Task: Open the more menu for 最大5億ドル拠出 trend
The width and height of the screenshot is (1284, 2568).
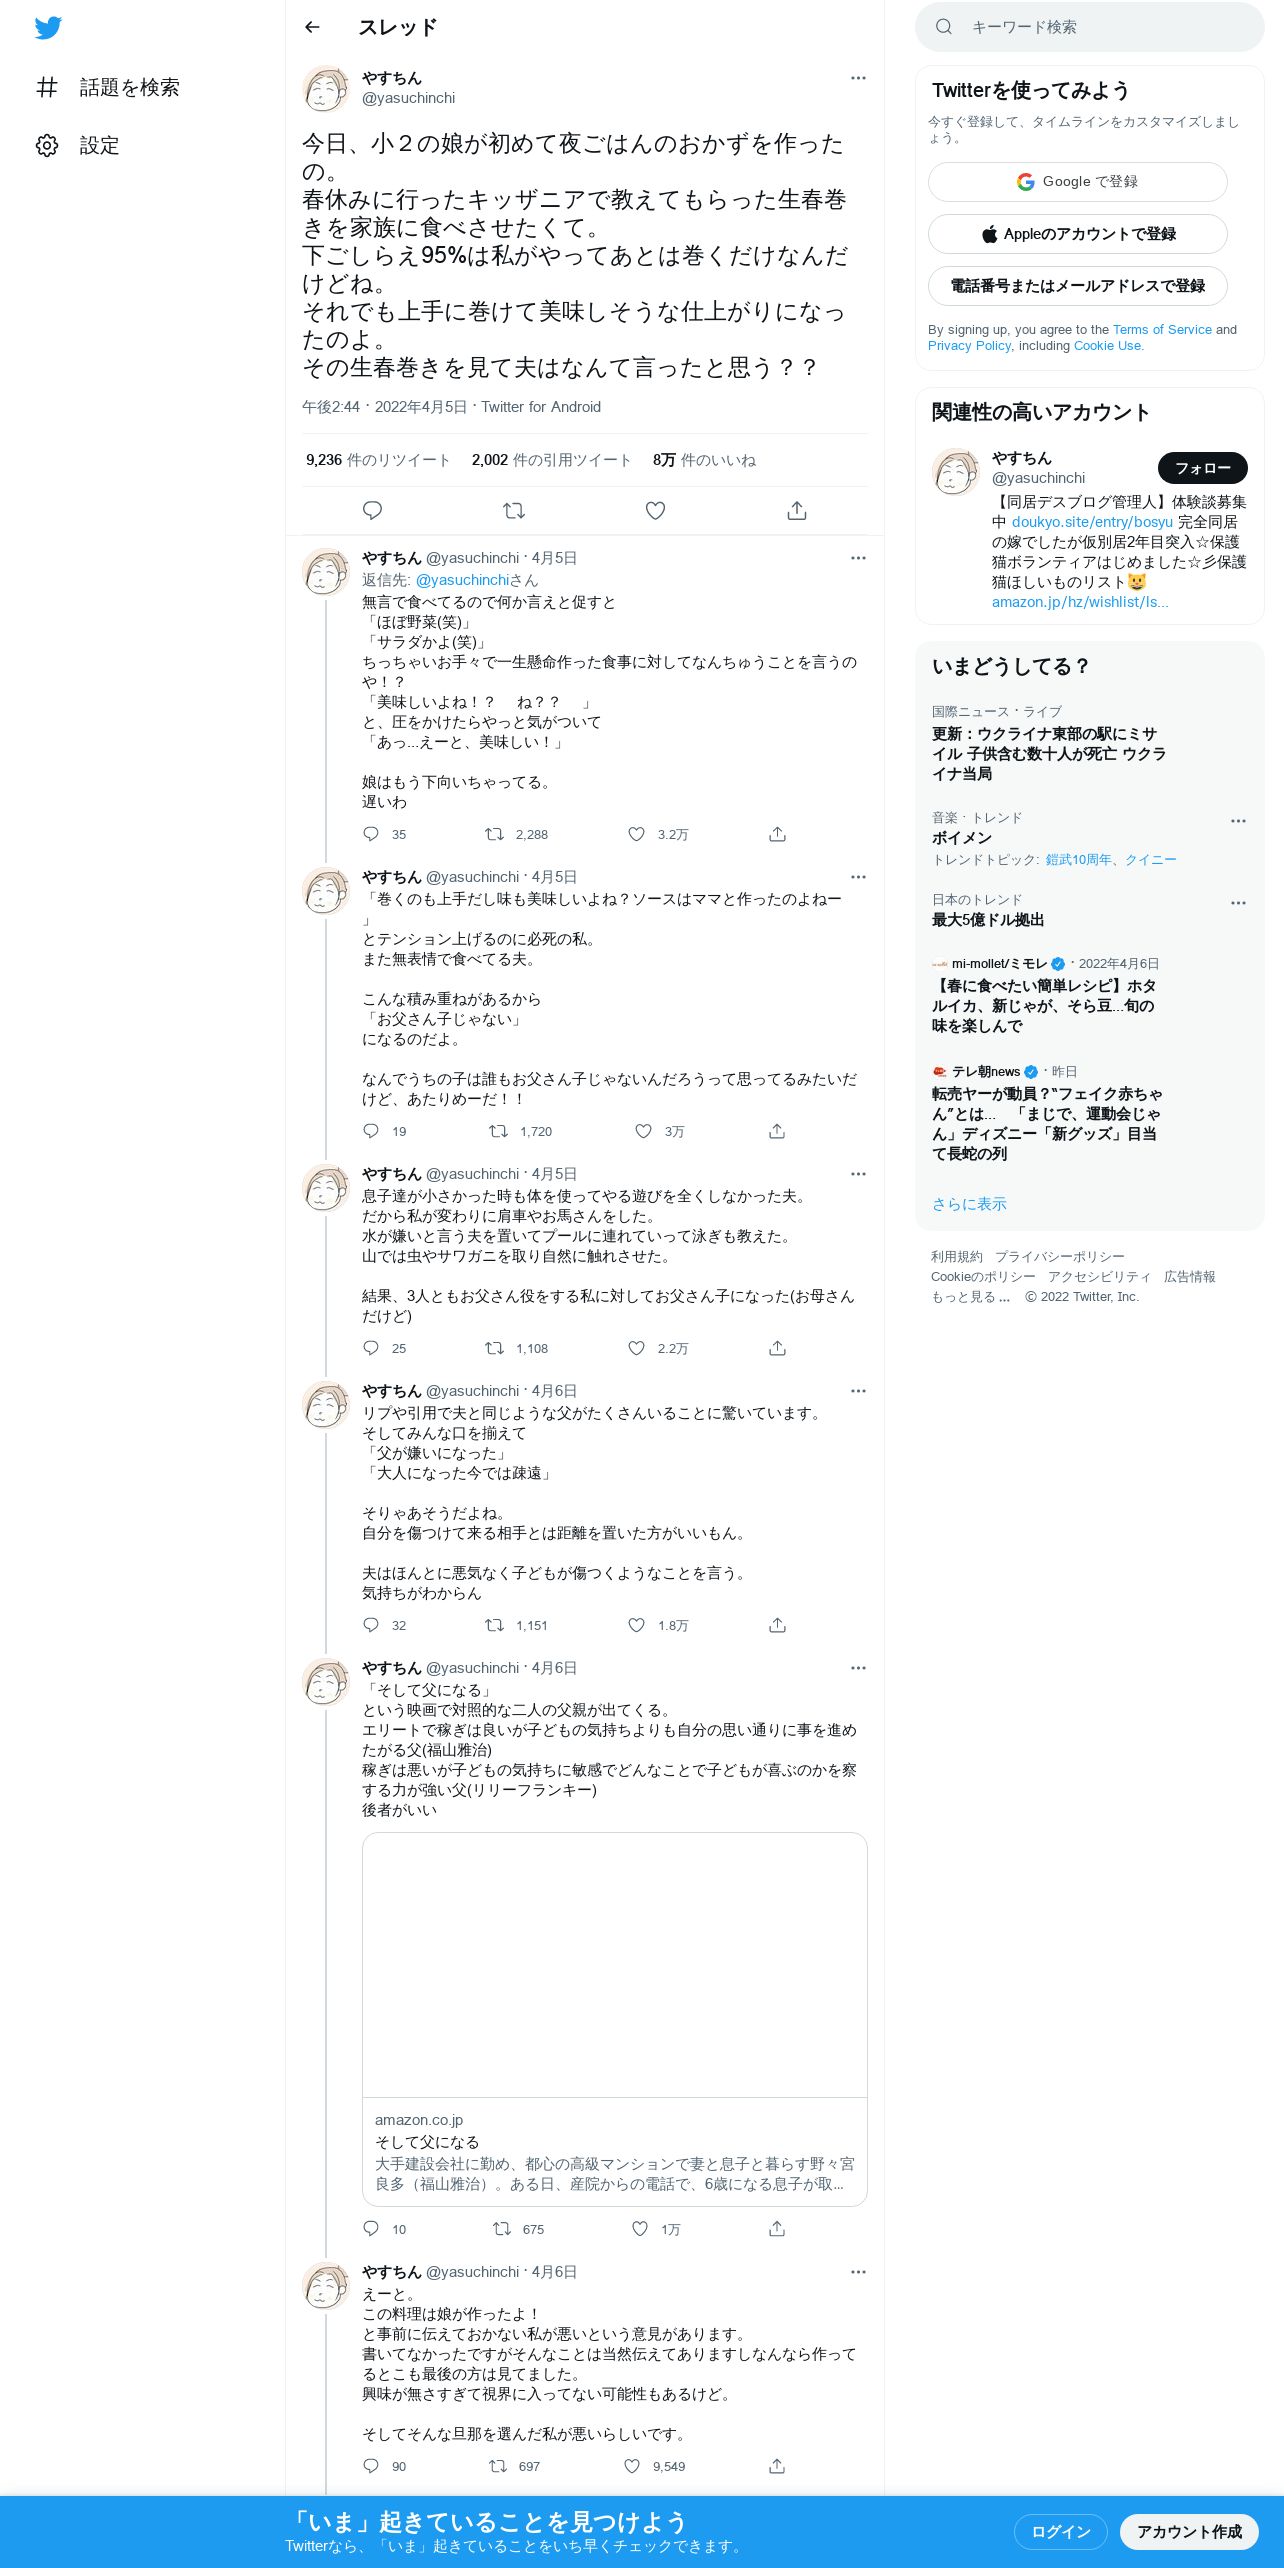Action: (1238, 903)
